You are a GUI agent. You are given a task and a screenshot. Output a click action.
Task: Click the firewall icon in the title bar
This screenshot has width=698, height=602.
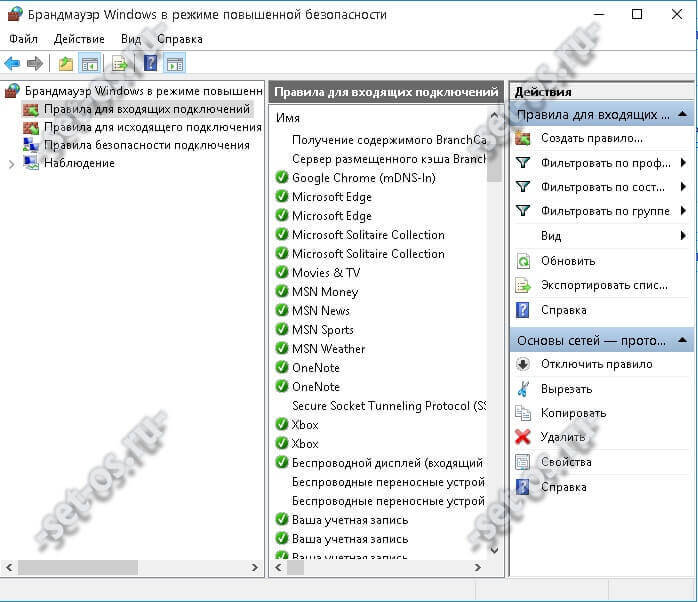(15, 14)
